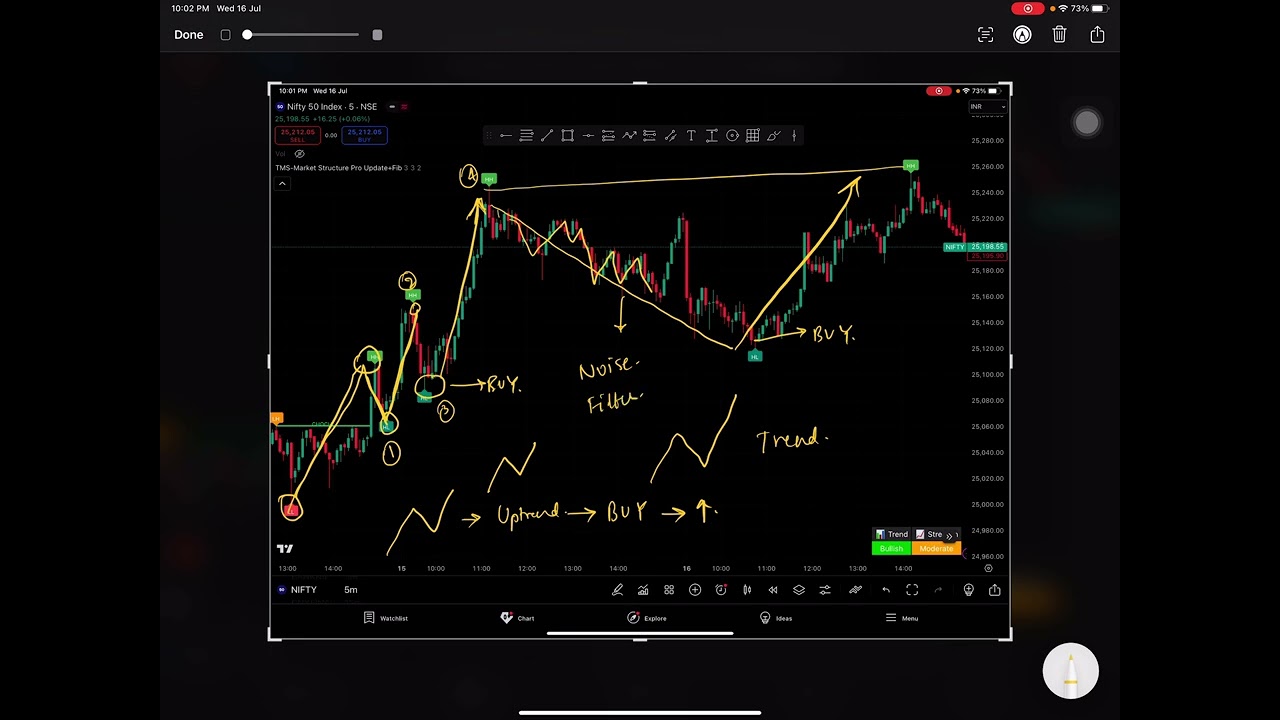Open the pencil drawing tools icon
1280x720 pixels.
click(617, 590)
